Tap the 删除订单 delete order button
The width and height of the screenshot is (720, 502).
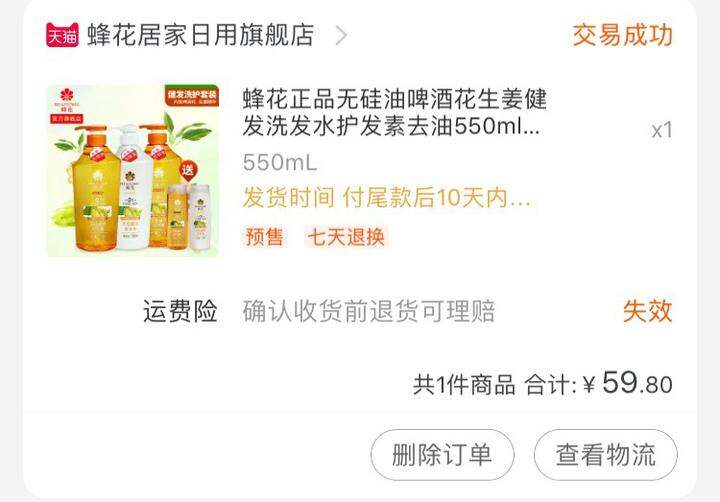pyautogui.click(x=442, y=455)
